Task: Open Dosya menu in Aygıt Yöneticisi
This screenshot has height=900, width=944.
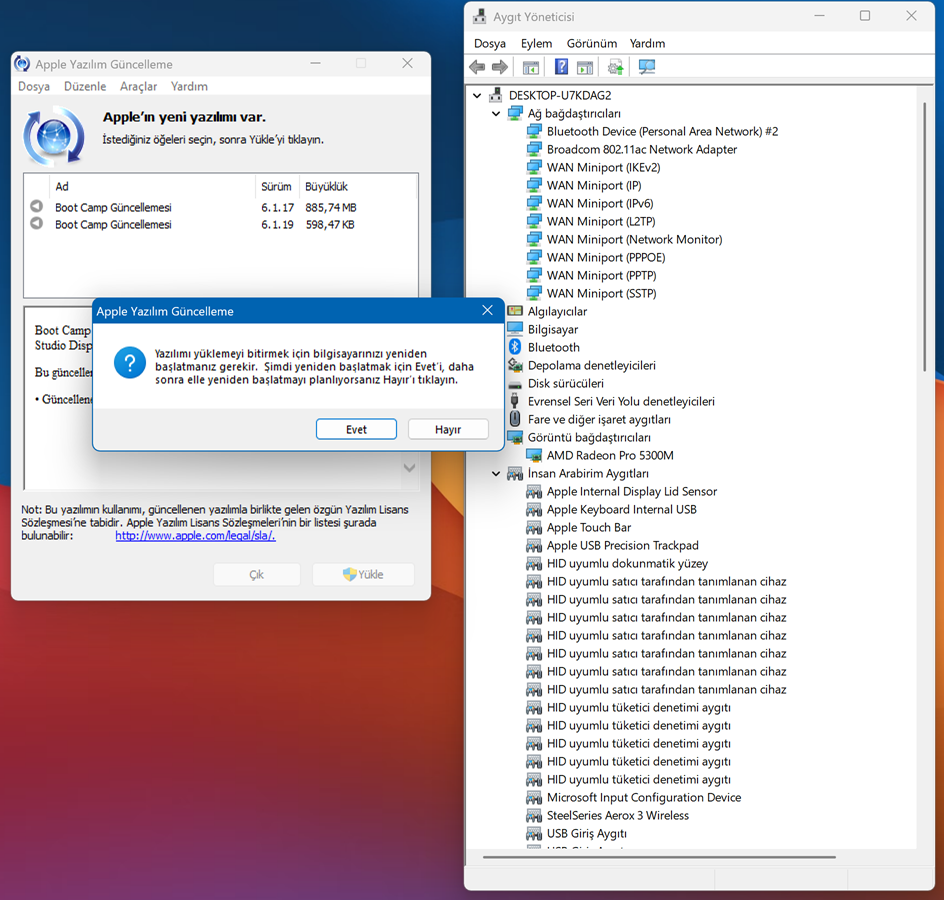Action: [x=489, y=43]
